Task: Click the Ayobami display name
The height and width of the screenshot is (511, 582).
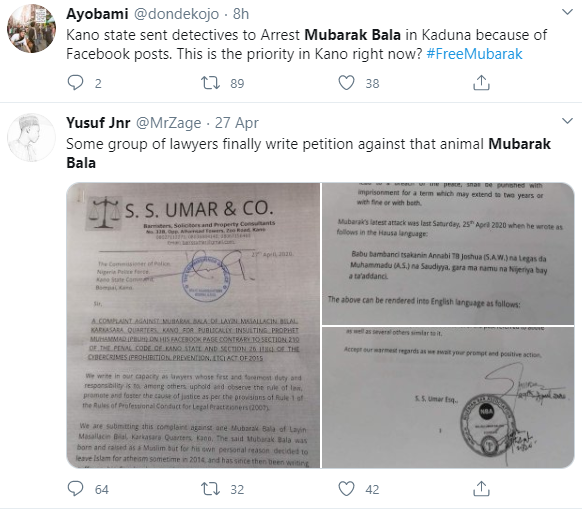Action: [x=97, y=14]
